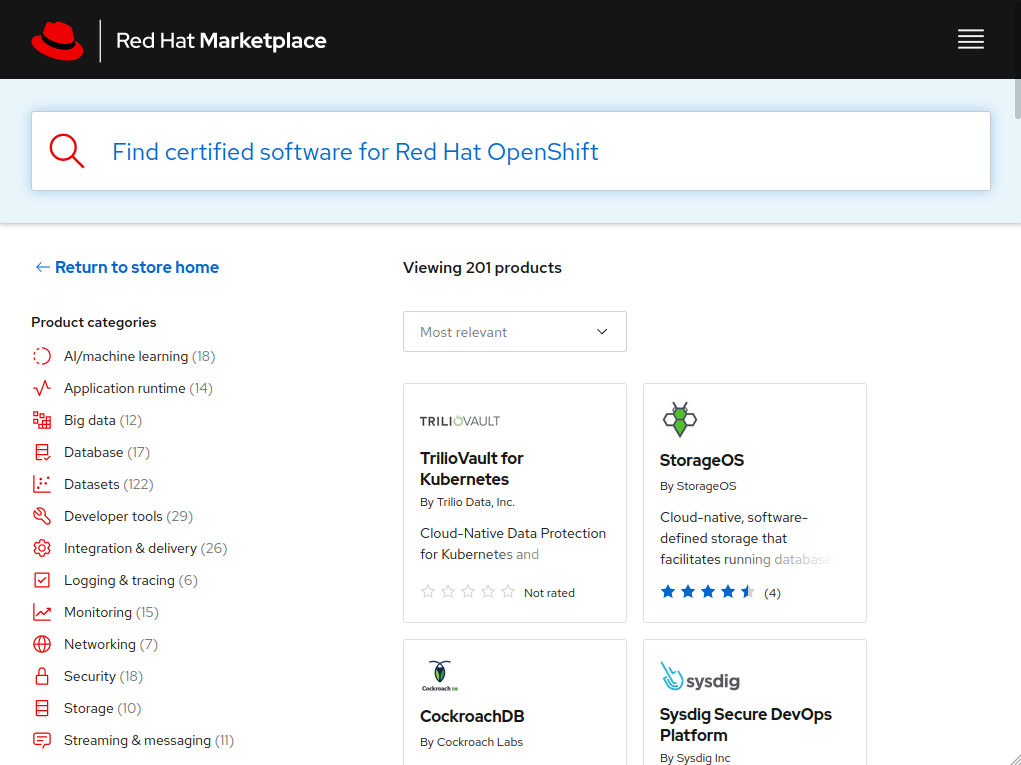Click the page vertical scrollbar thumb

click(x=1017, y=99)
